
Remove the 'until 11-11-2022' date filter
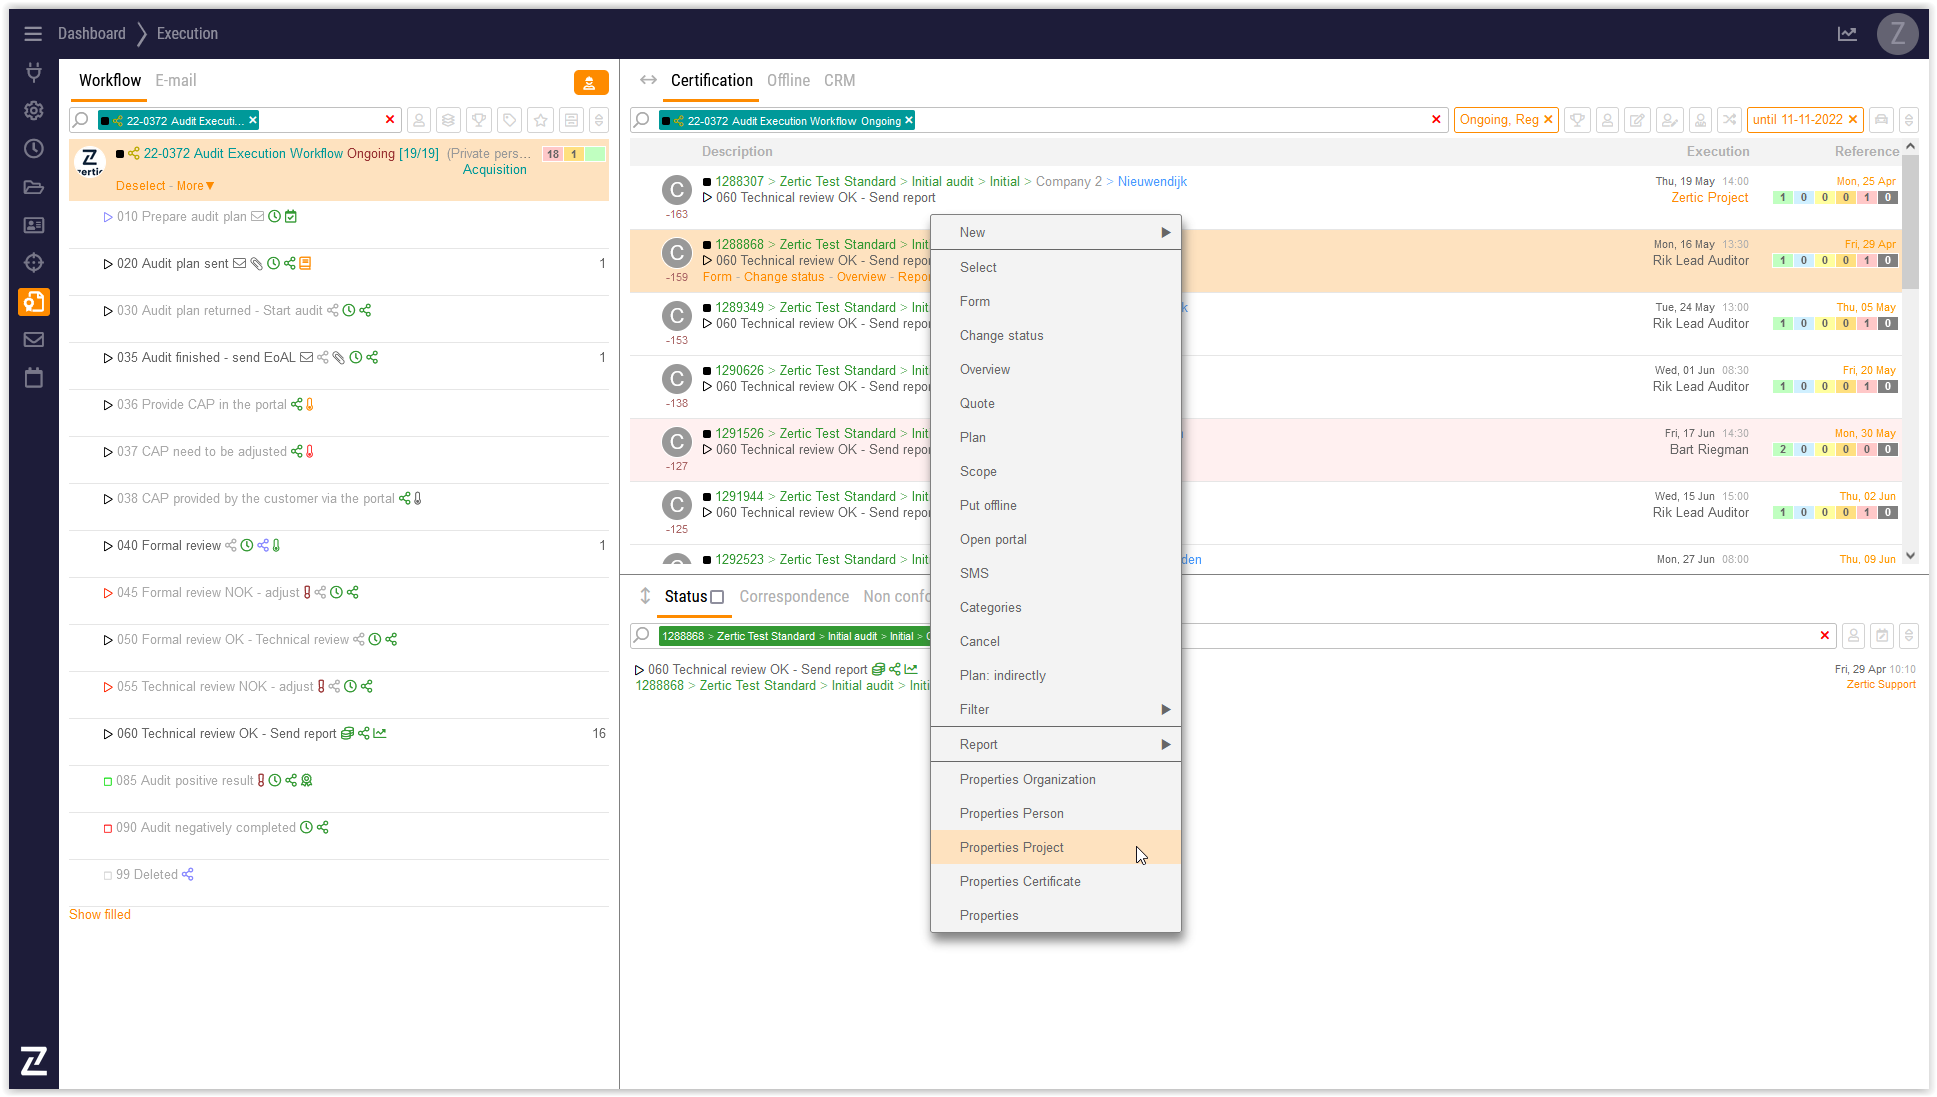[x=1852, y=119]
